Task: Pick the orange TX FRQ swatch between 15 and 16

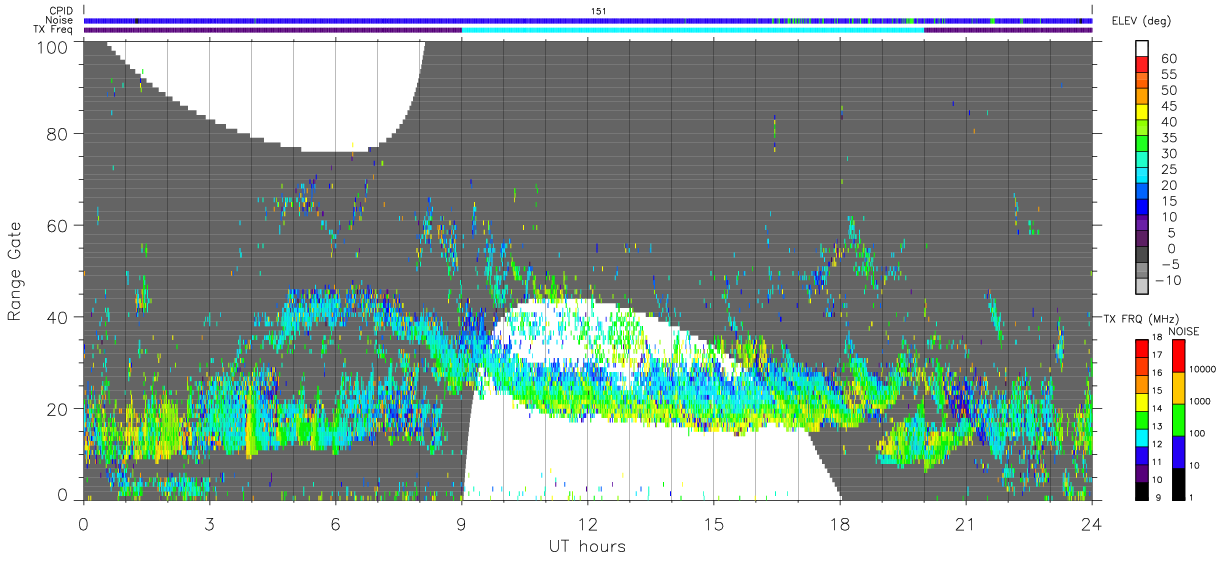Action: point(1142,383)
